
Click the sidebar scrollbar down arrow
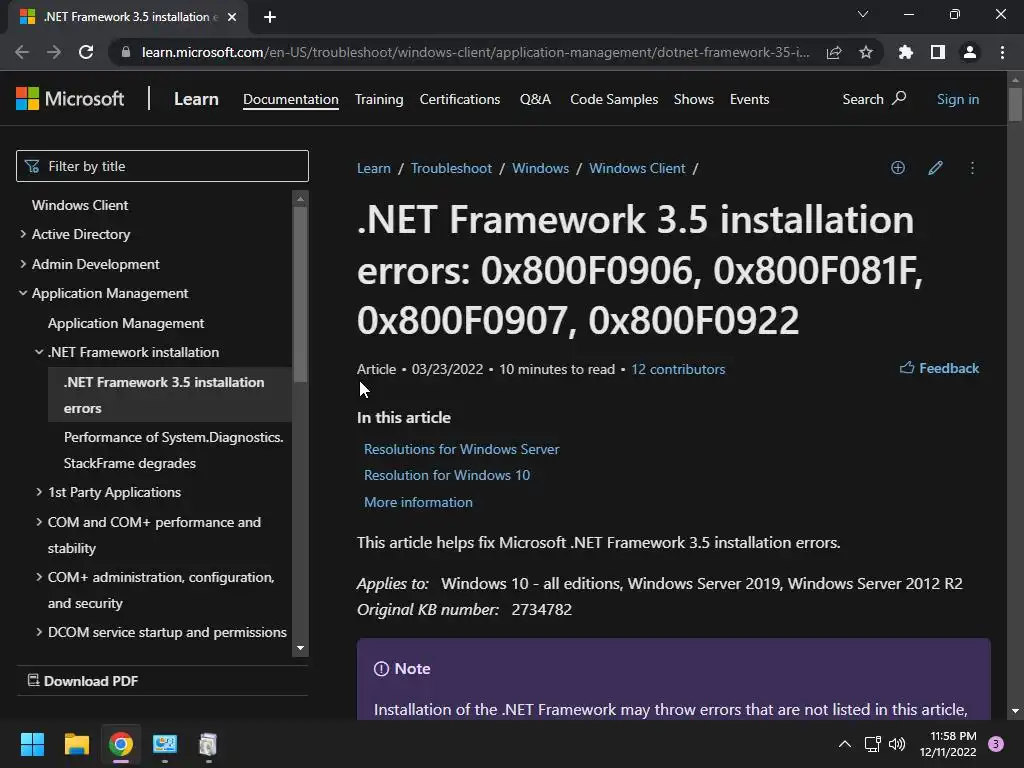click(300, 648)
